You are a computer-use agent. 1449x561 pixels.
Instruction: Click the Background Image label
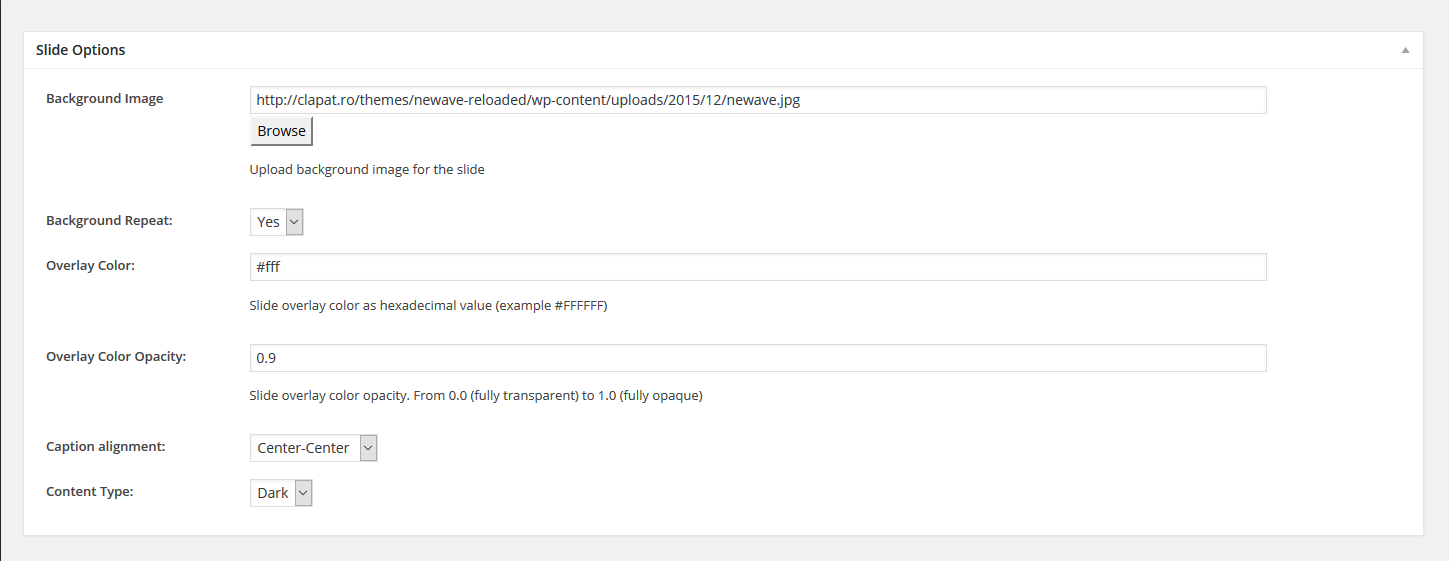(x=105, y=99)
